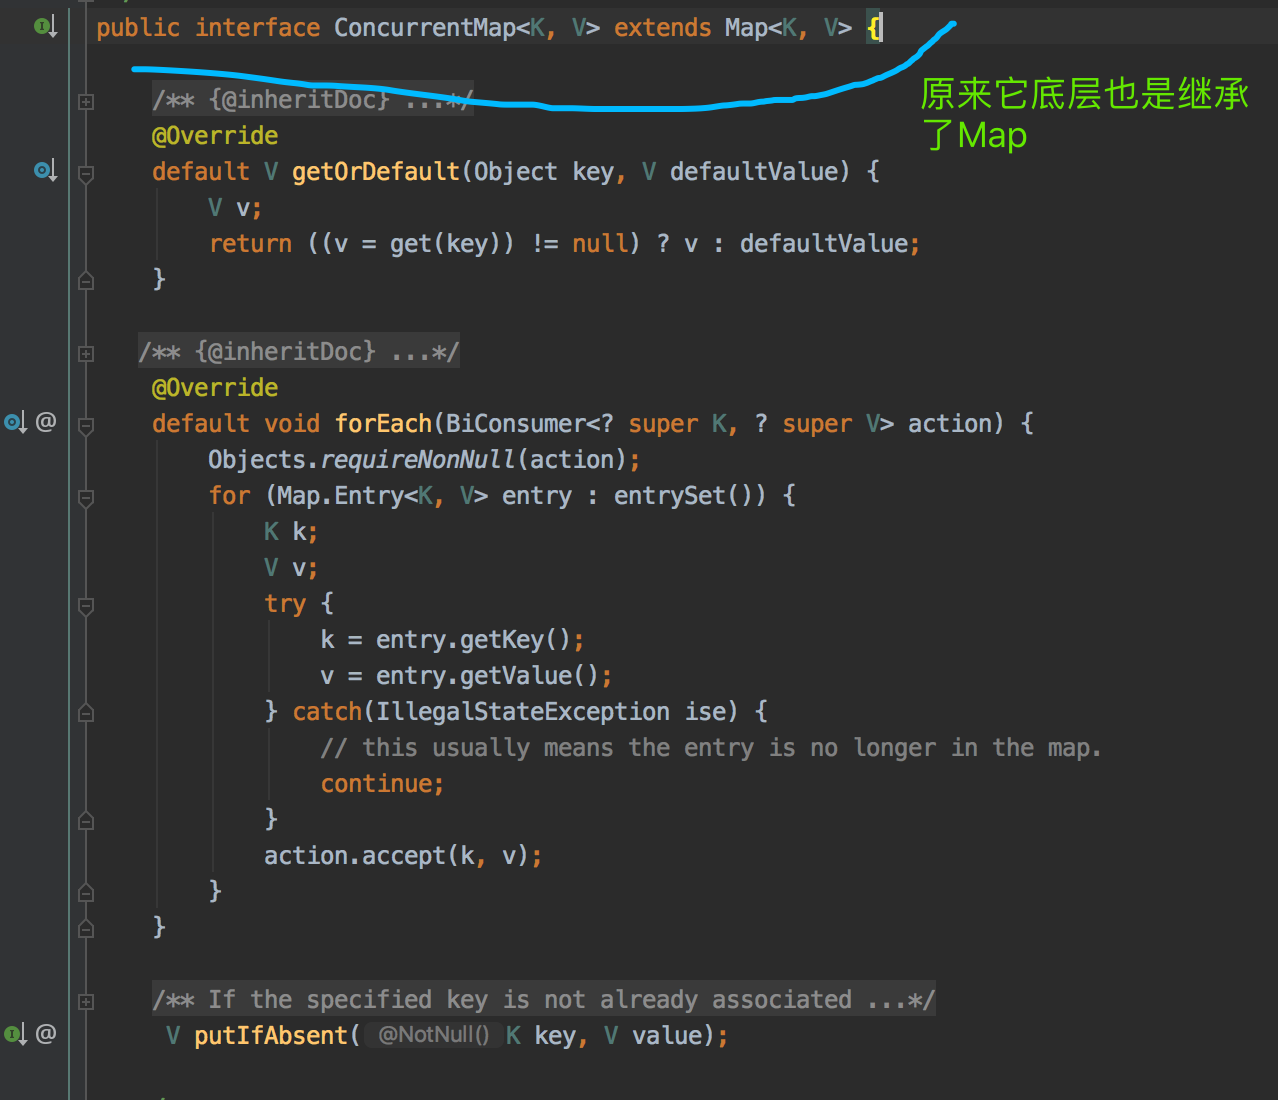Click the 'continue;' statement
This screenshot has width=1278, height=1100.
point(382,784)
